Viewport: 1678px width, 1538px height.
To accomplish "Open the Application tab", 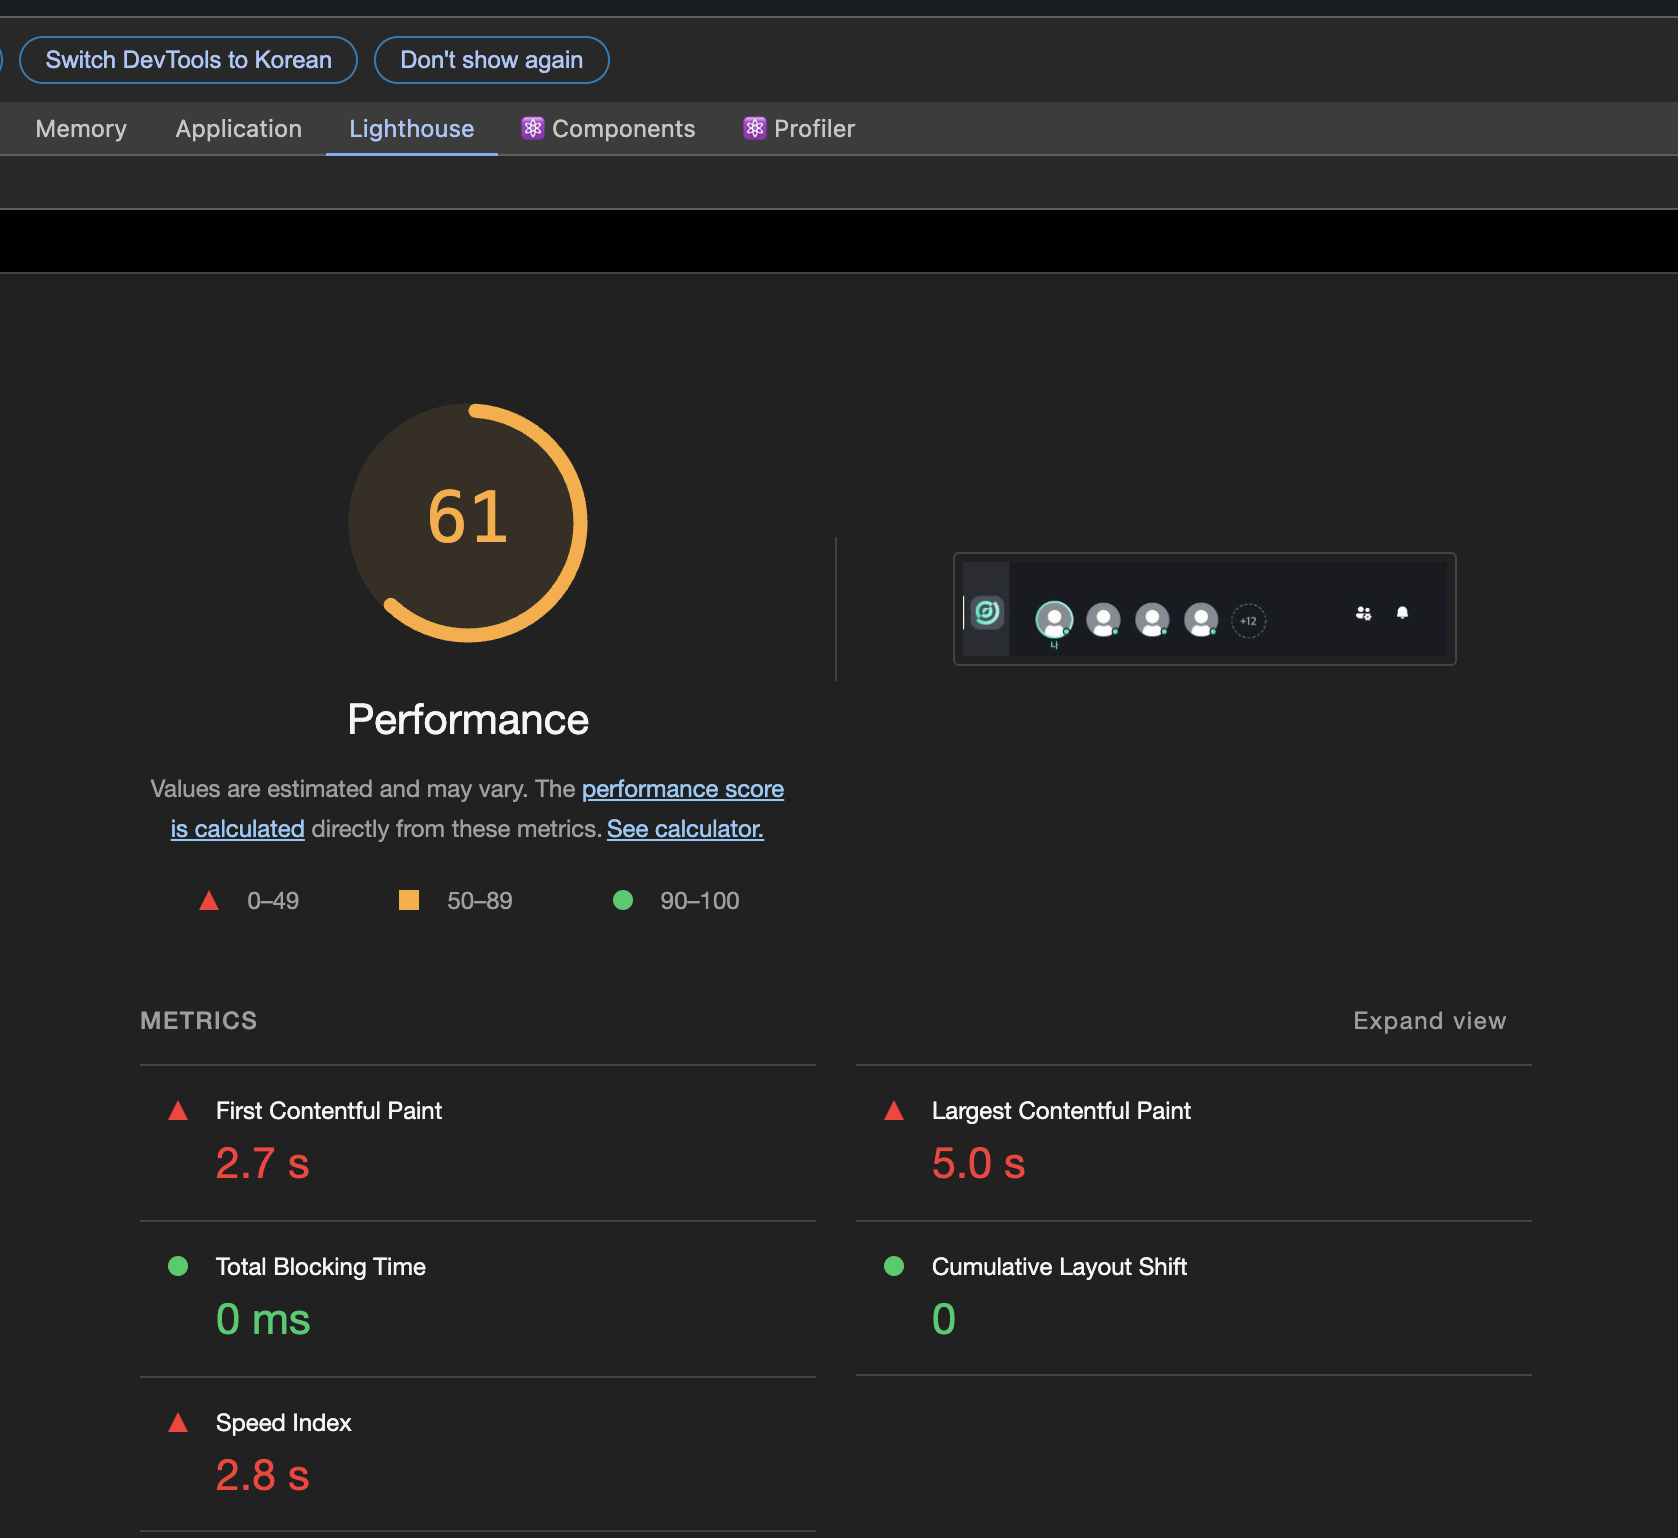I will pyautogui.click(x=239, y=129).
